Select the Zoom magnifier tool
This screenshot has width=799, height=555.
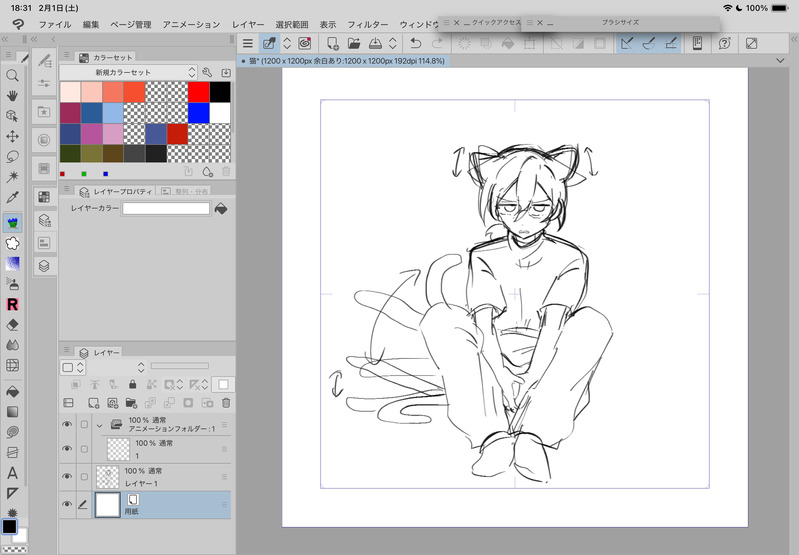click(x=12, y=76)
